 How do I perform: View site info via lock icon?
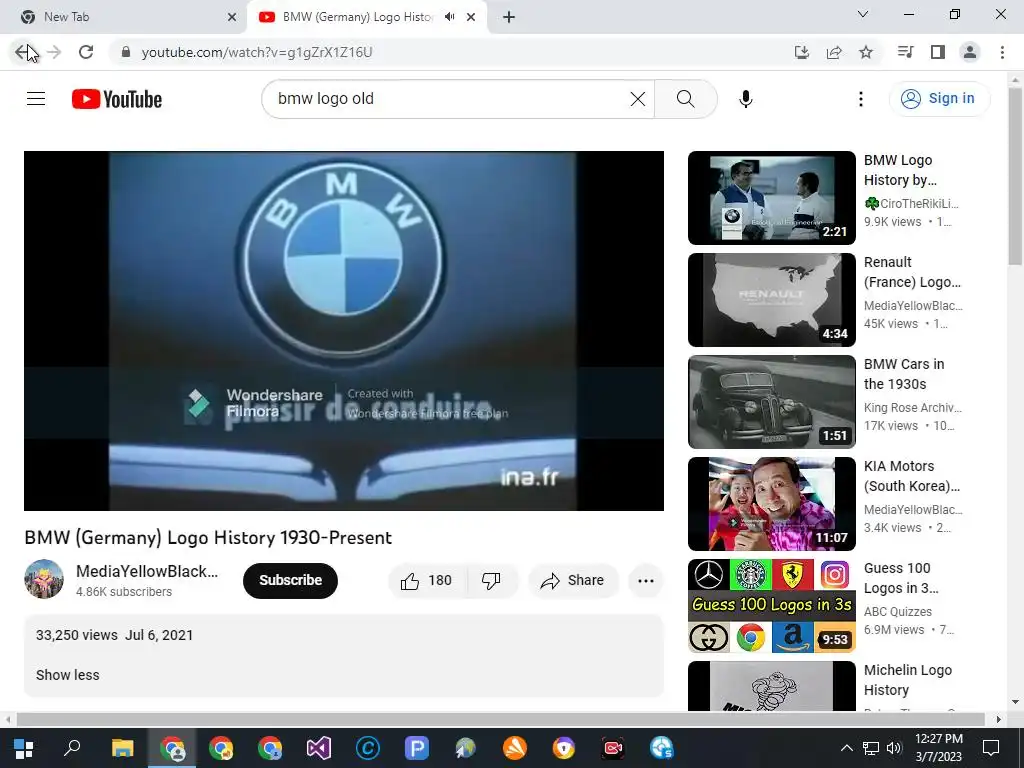pyautogui.click(x=126, y=52)
